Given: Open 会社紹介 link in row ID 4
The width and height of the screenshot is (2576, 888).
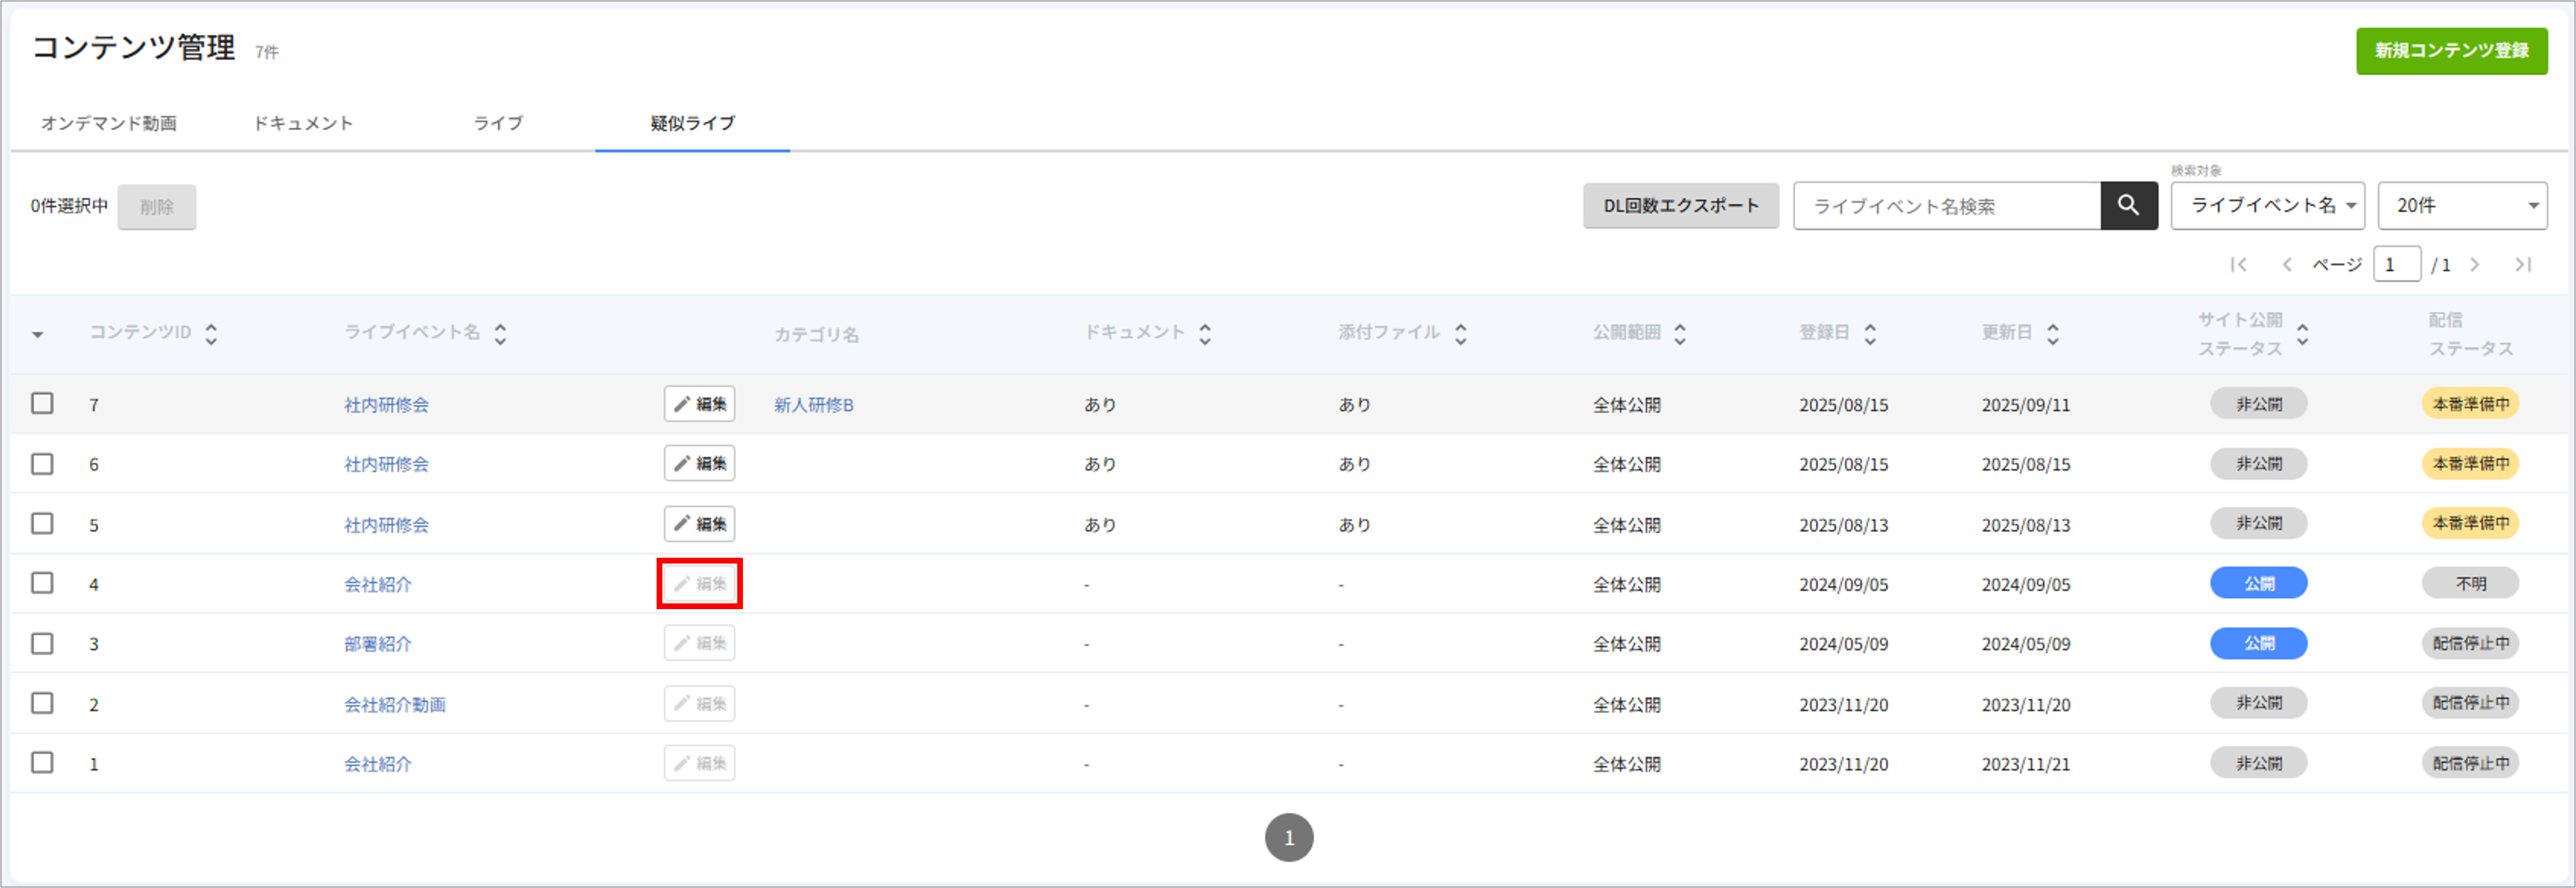Looking at the screenshot, I should 378,585.
